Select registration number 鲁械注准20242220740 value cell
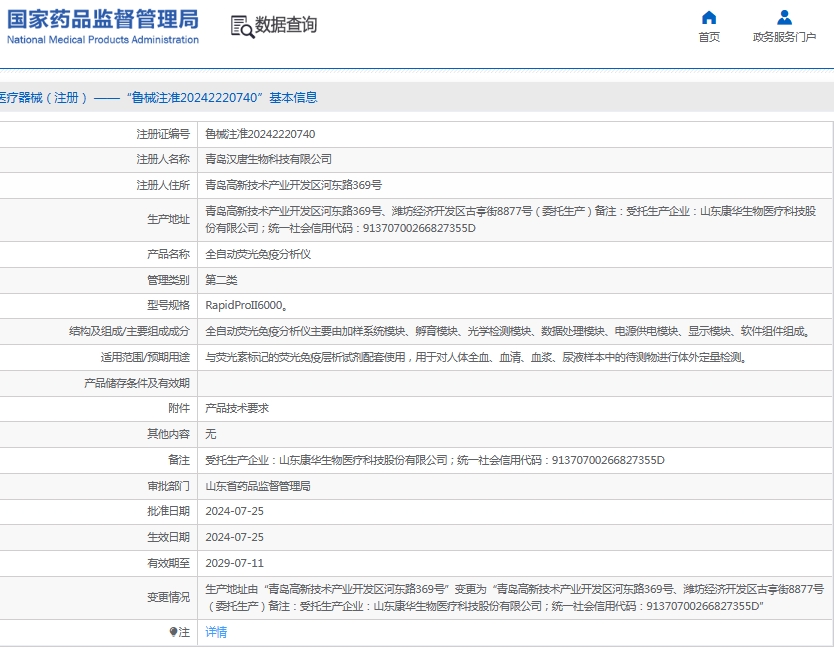 tap(260, 134)
